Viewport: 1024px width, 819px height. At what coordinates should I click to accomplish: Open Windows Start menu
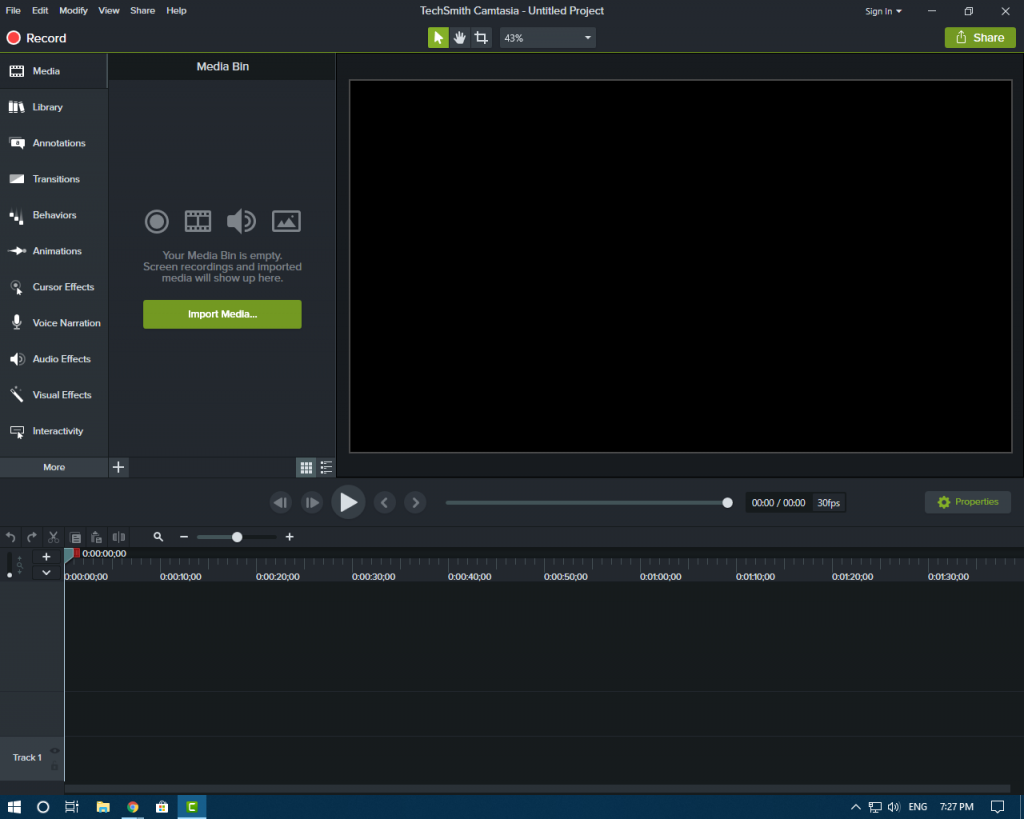pyautogui.click(x=14, y=807)
